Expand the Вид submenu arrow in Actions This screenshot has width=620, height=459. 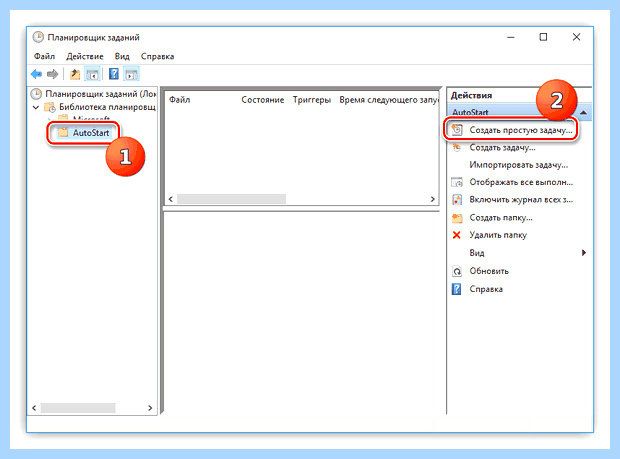[584, 253]
